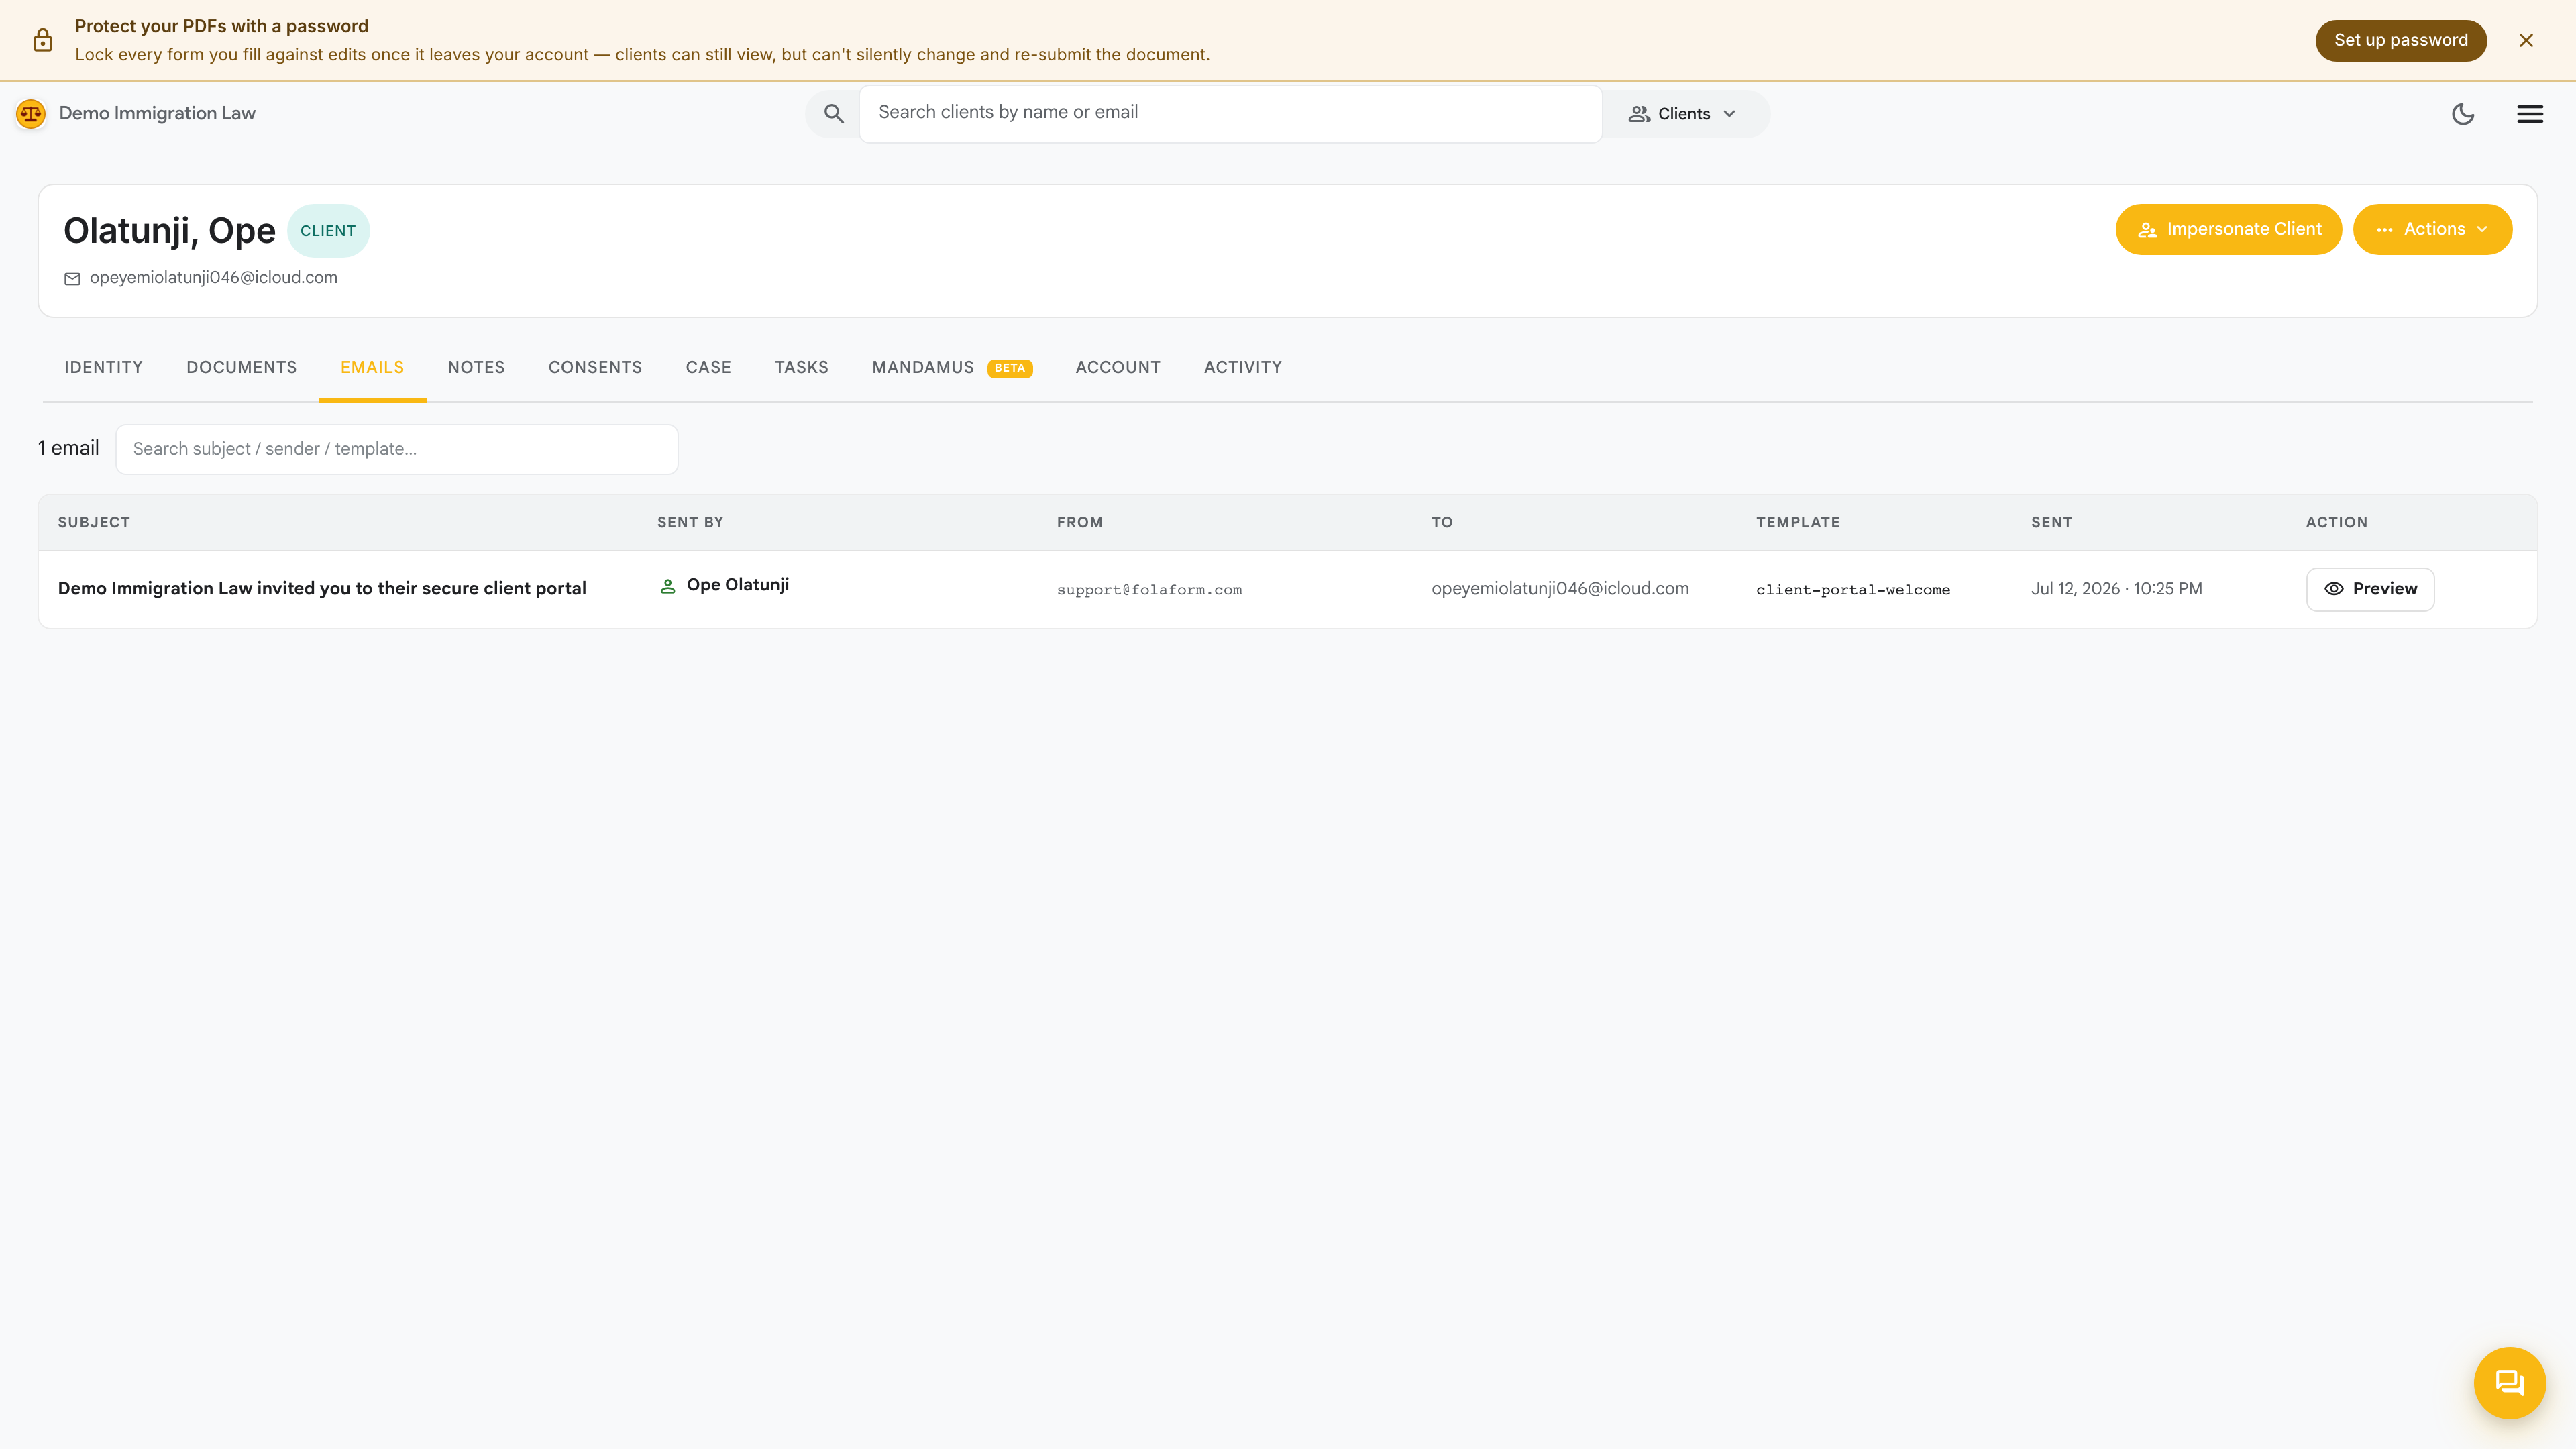Image resolution: width=2576 pixels, height=1449 pixels.
Task: Click the envelope icon beside client email
Action: [72, 279]
